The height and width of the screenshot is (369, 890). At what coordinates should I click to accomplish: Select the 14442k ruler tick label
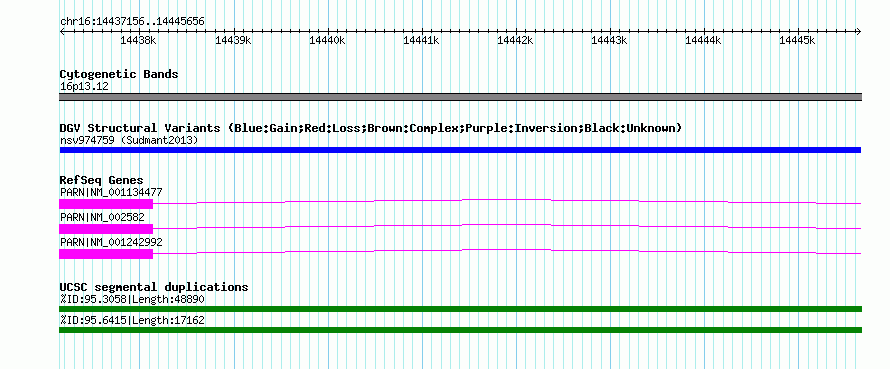[x=515, y=41]
